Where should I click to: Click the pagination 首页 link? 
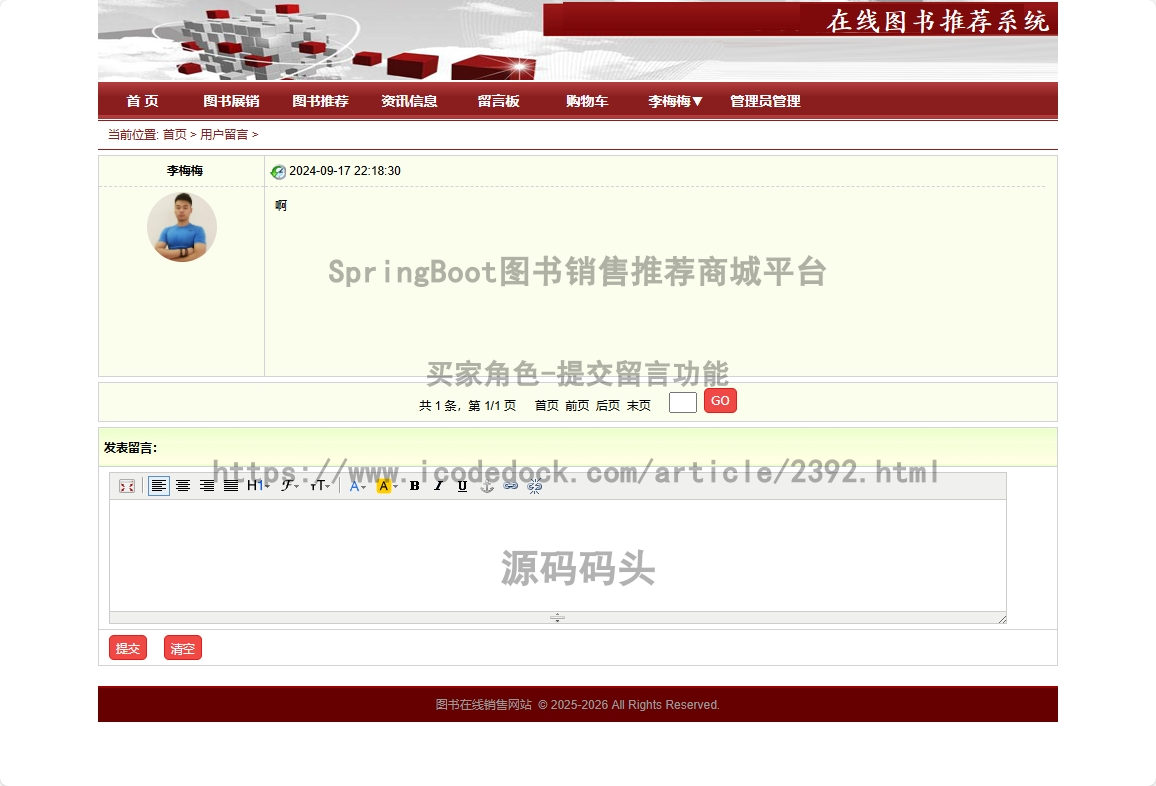(546, 406)
